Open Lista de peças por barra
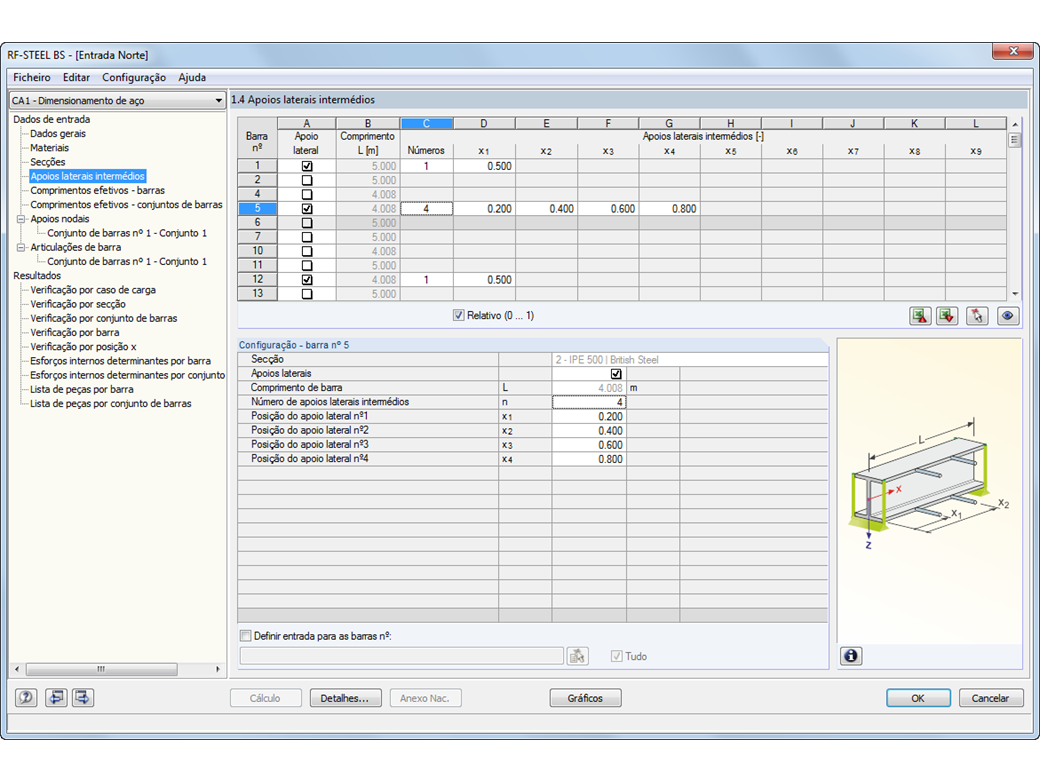This screenshot has width=1040, height=782. (82, 389)
